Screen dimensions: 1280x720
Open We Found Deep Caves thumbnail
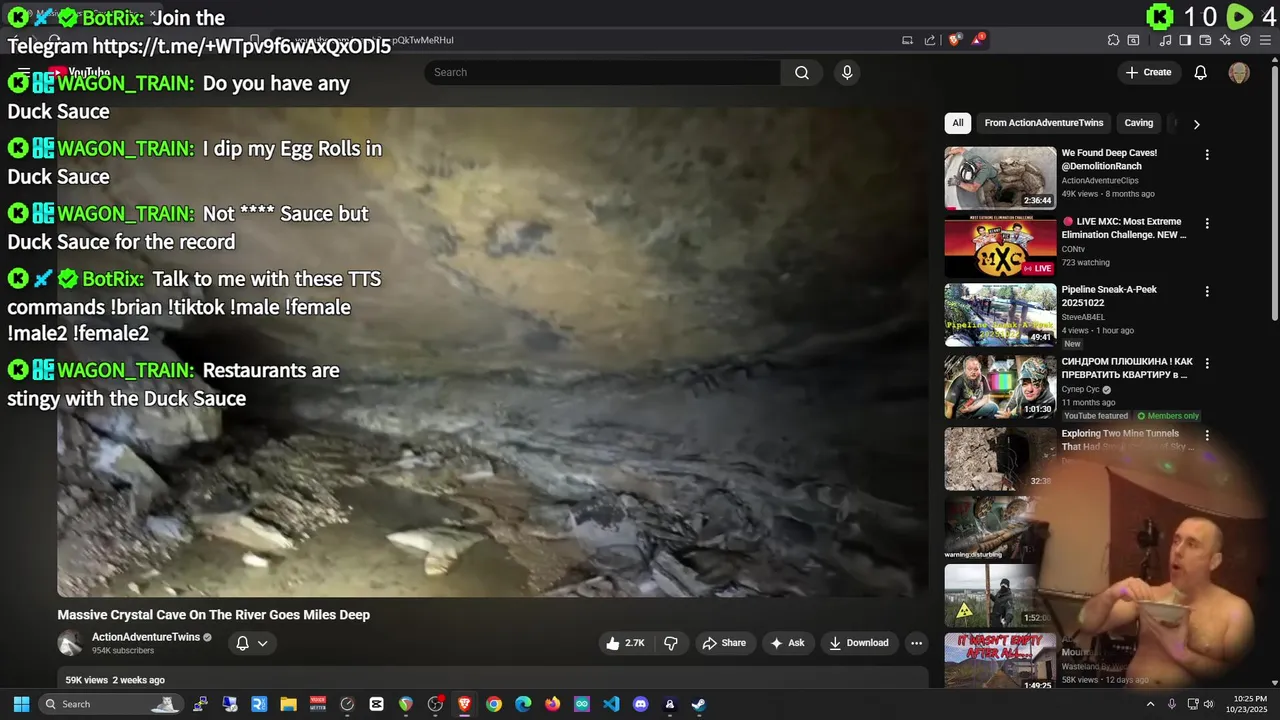1000,178
